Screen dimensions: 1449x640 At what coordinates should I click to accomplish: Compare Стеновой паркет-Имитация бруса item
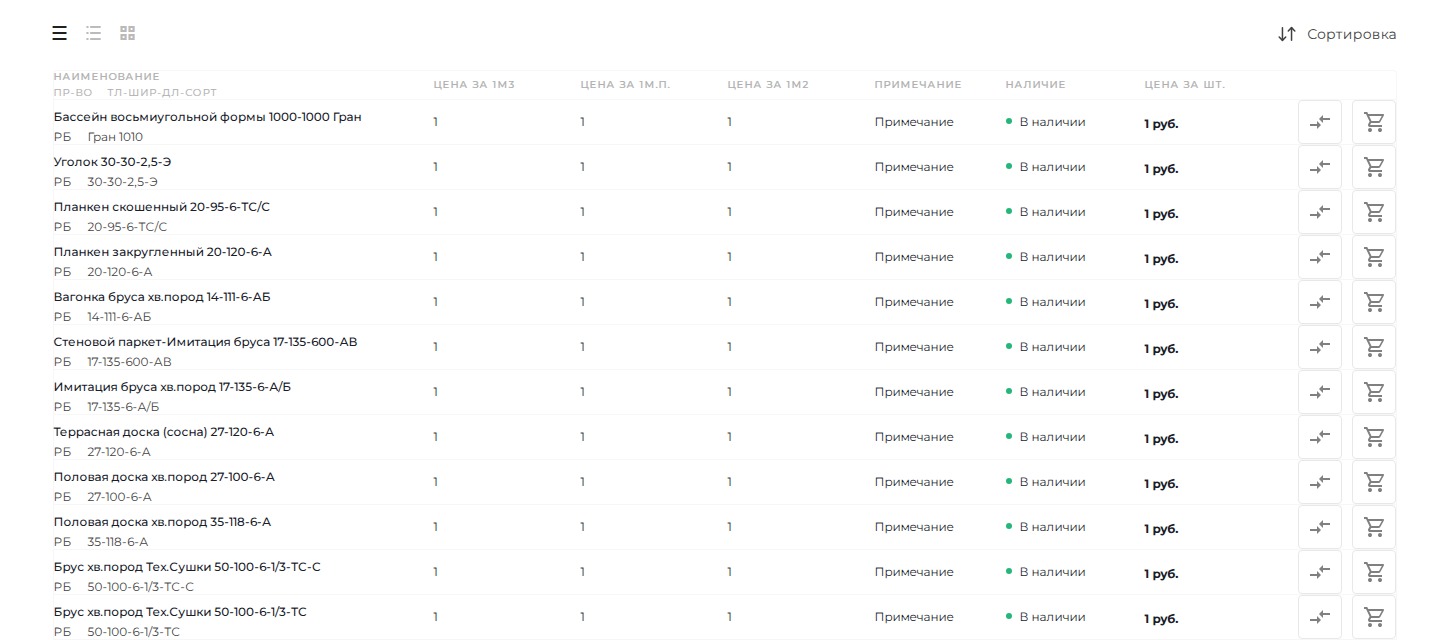[x=1319, y=347]
